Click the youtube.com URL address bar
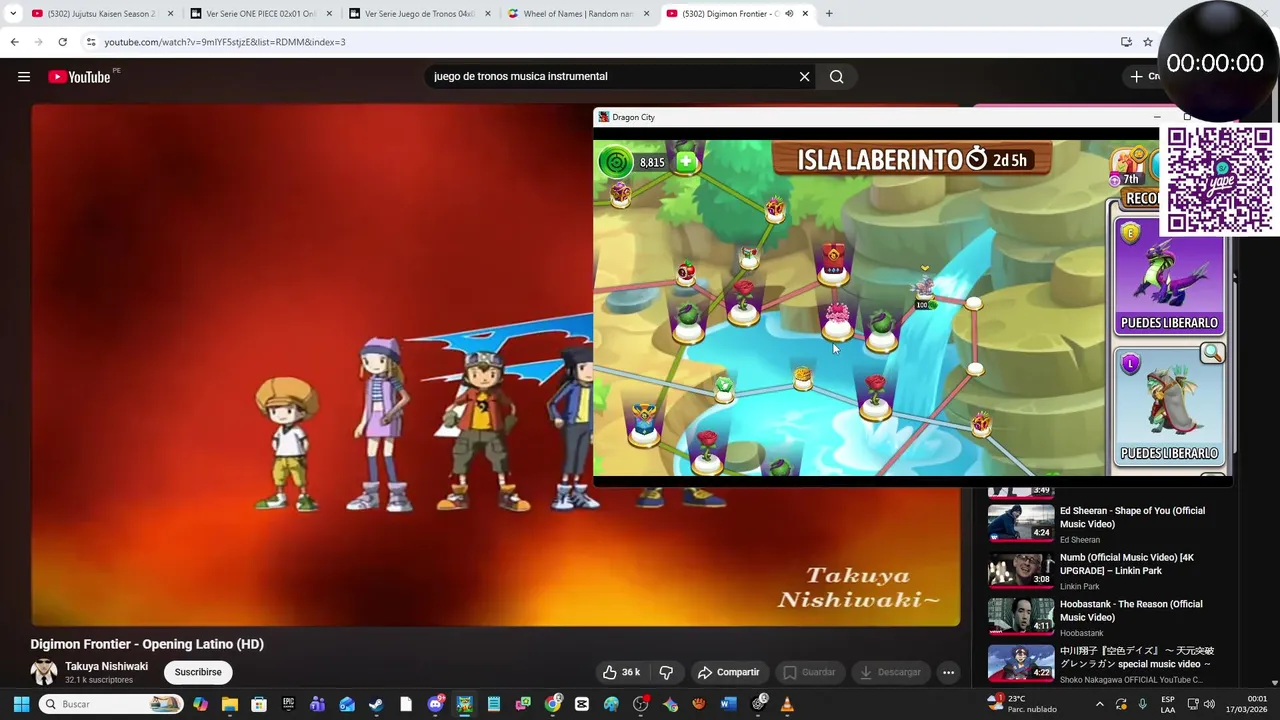Image resolution: width=1280 pixels, height=720 pixels. 225,42
